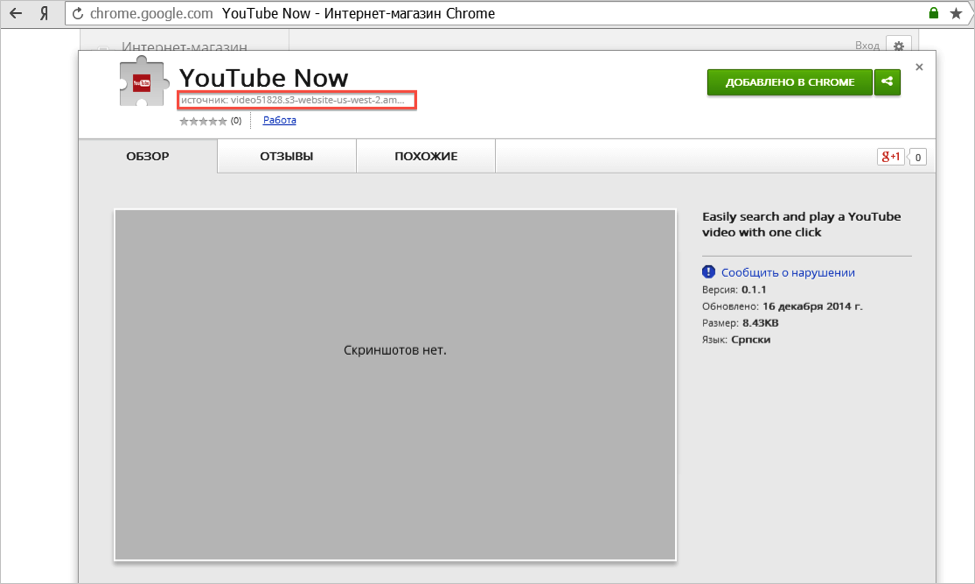The height and width of the screenshot is (584, 975).
Task: Click the Easily search and play description
Action: (802, 225)
